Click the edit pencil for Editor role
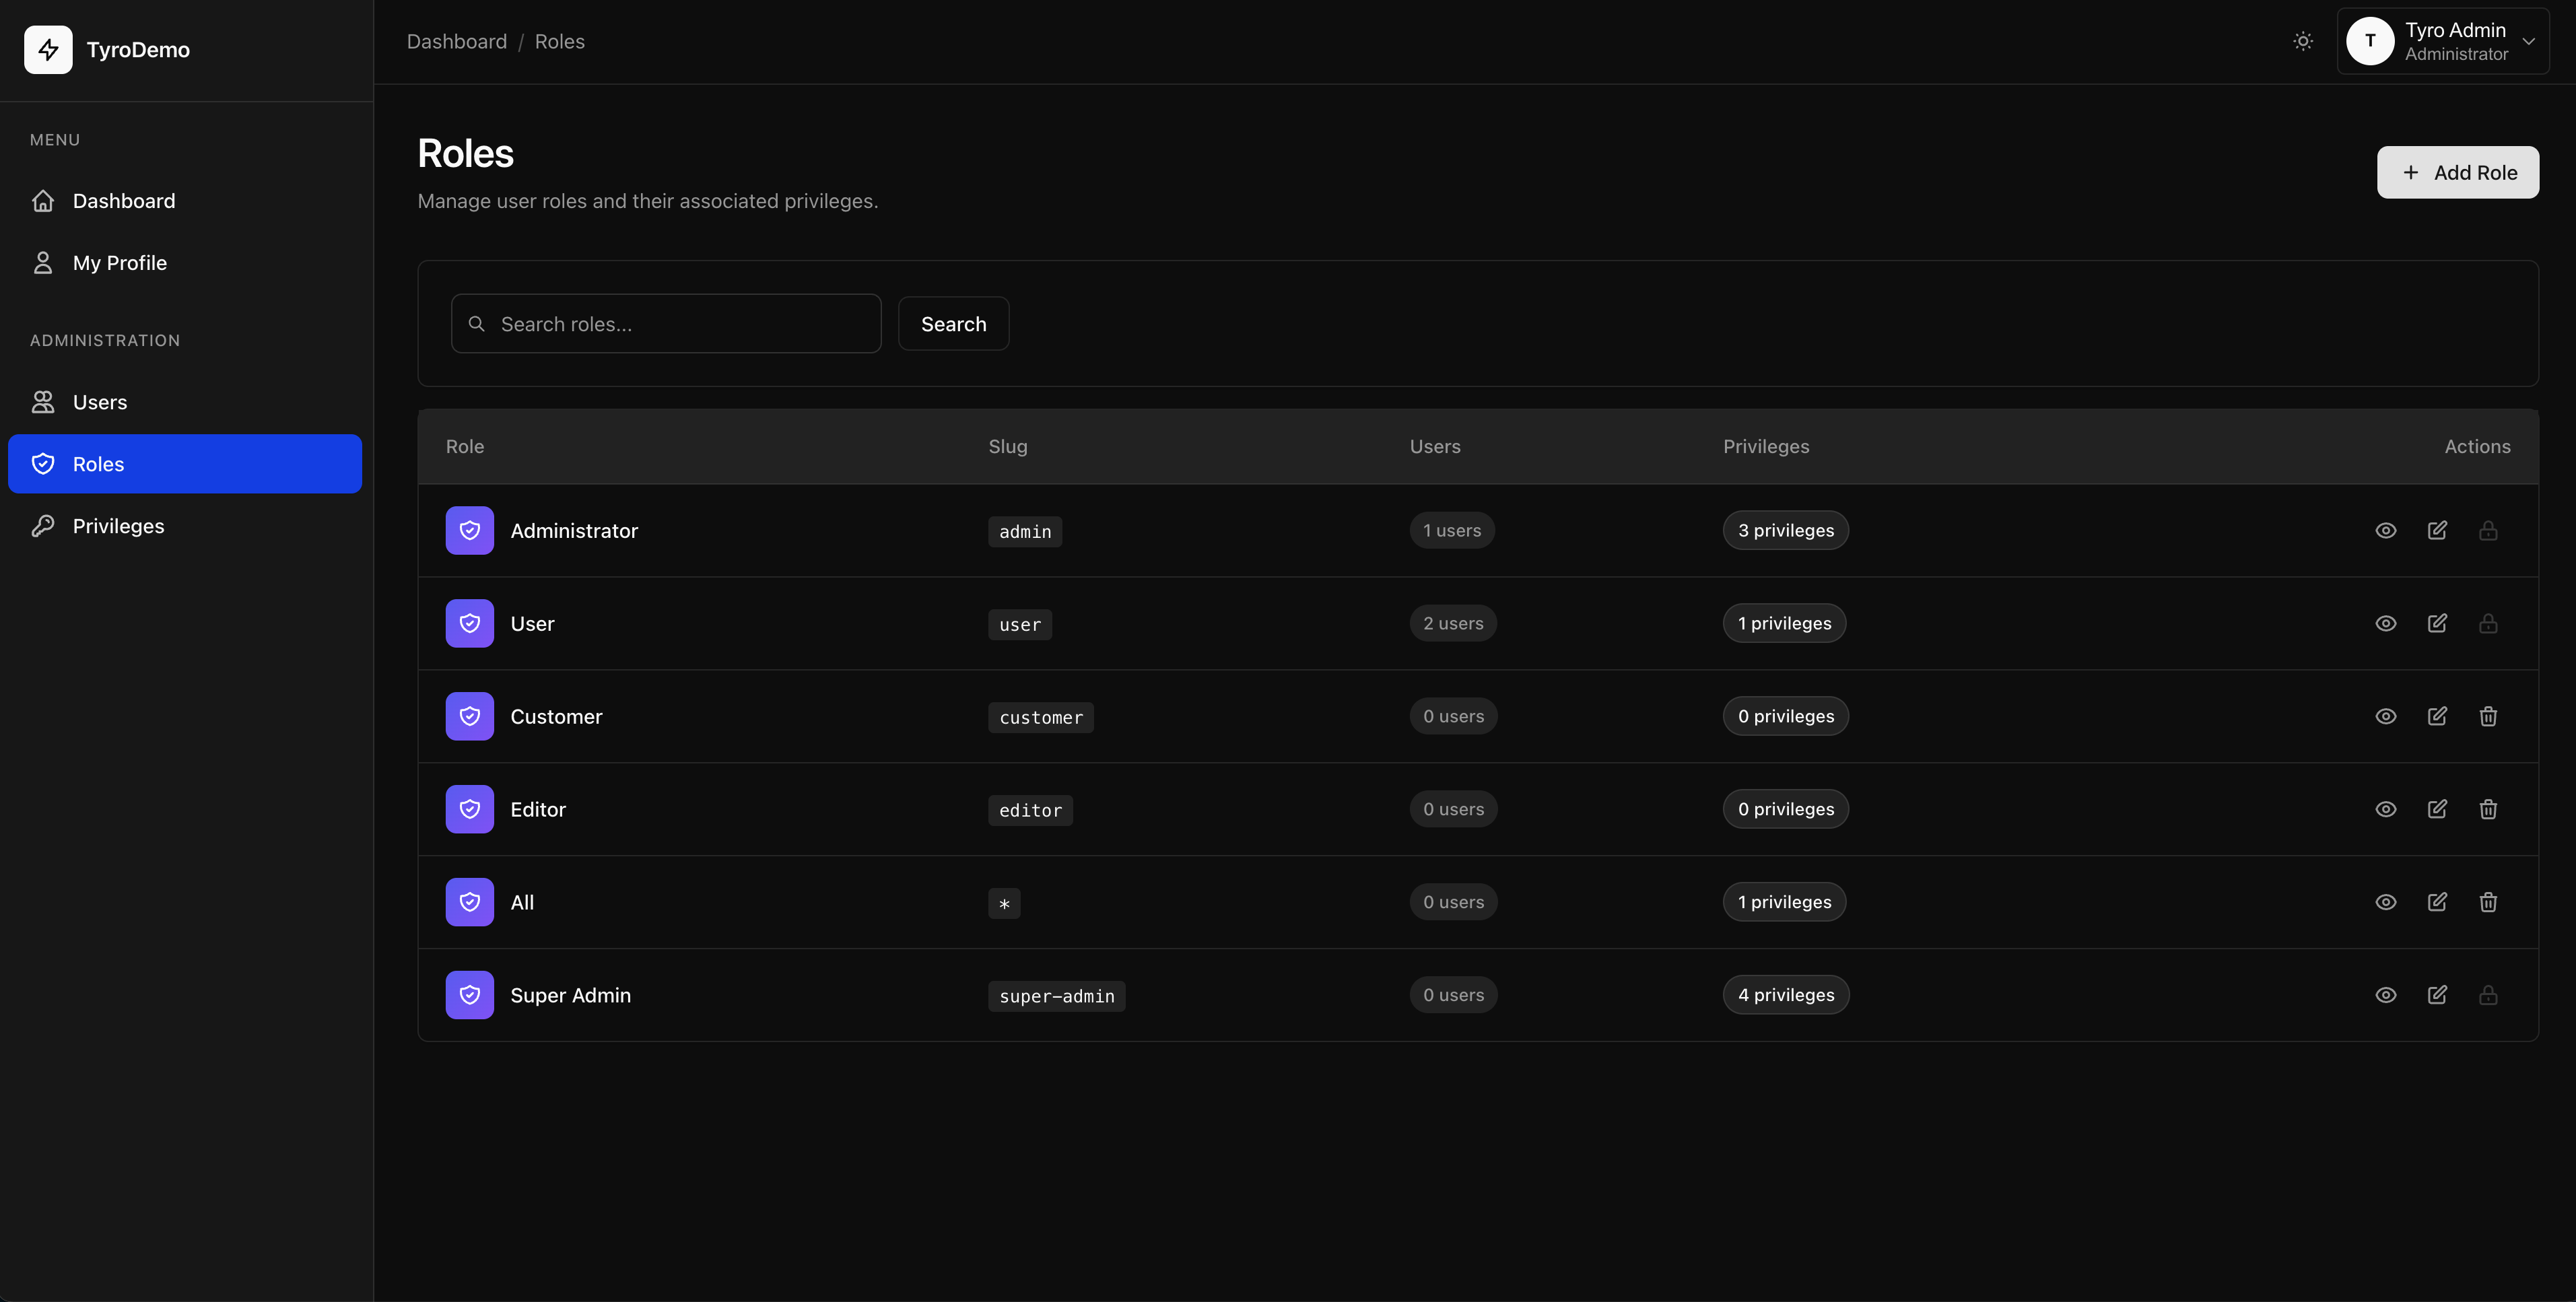Viewport: 2576px width, 1302px height. (x=2437, y=809)
